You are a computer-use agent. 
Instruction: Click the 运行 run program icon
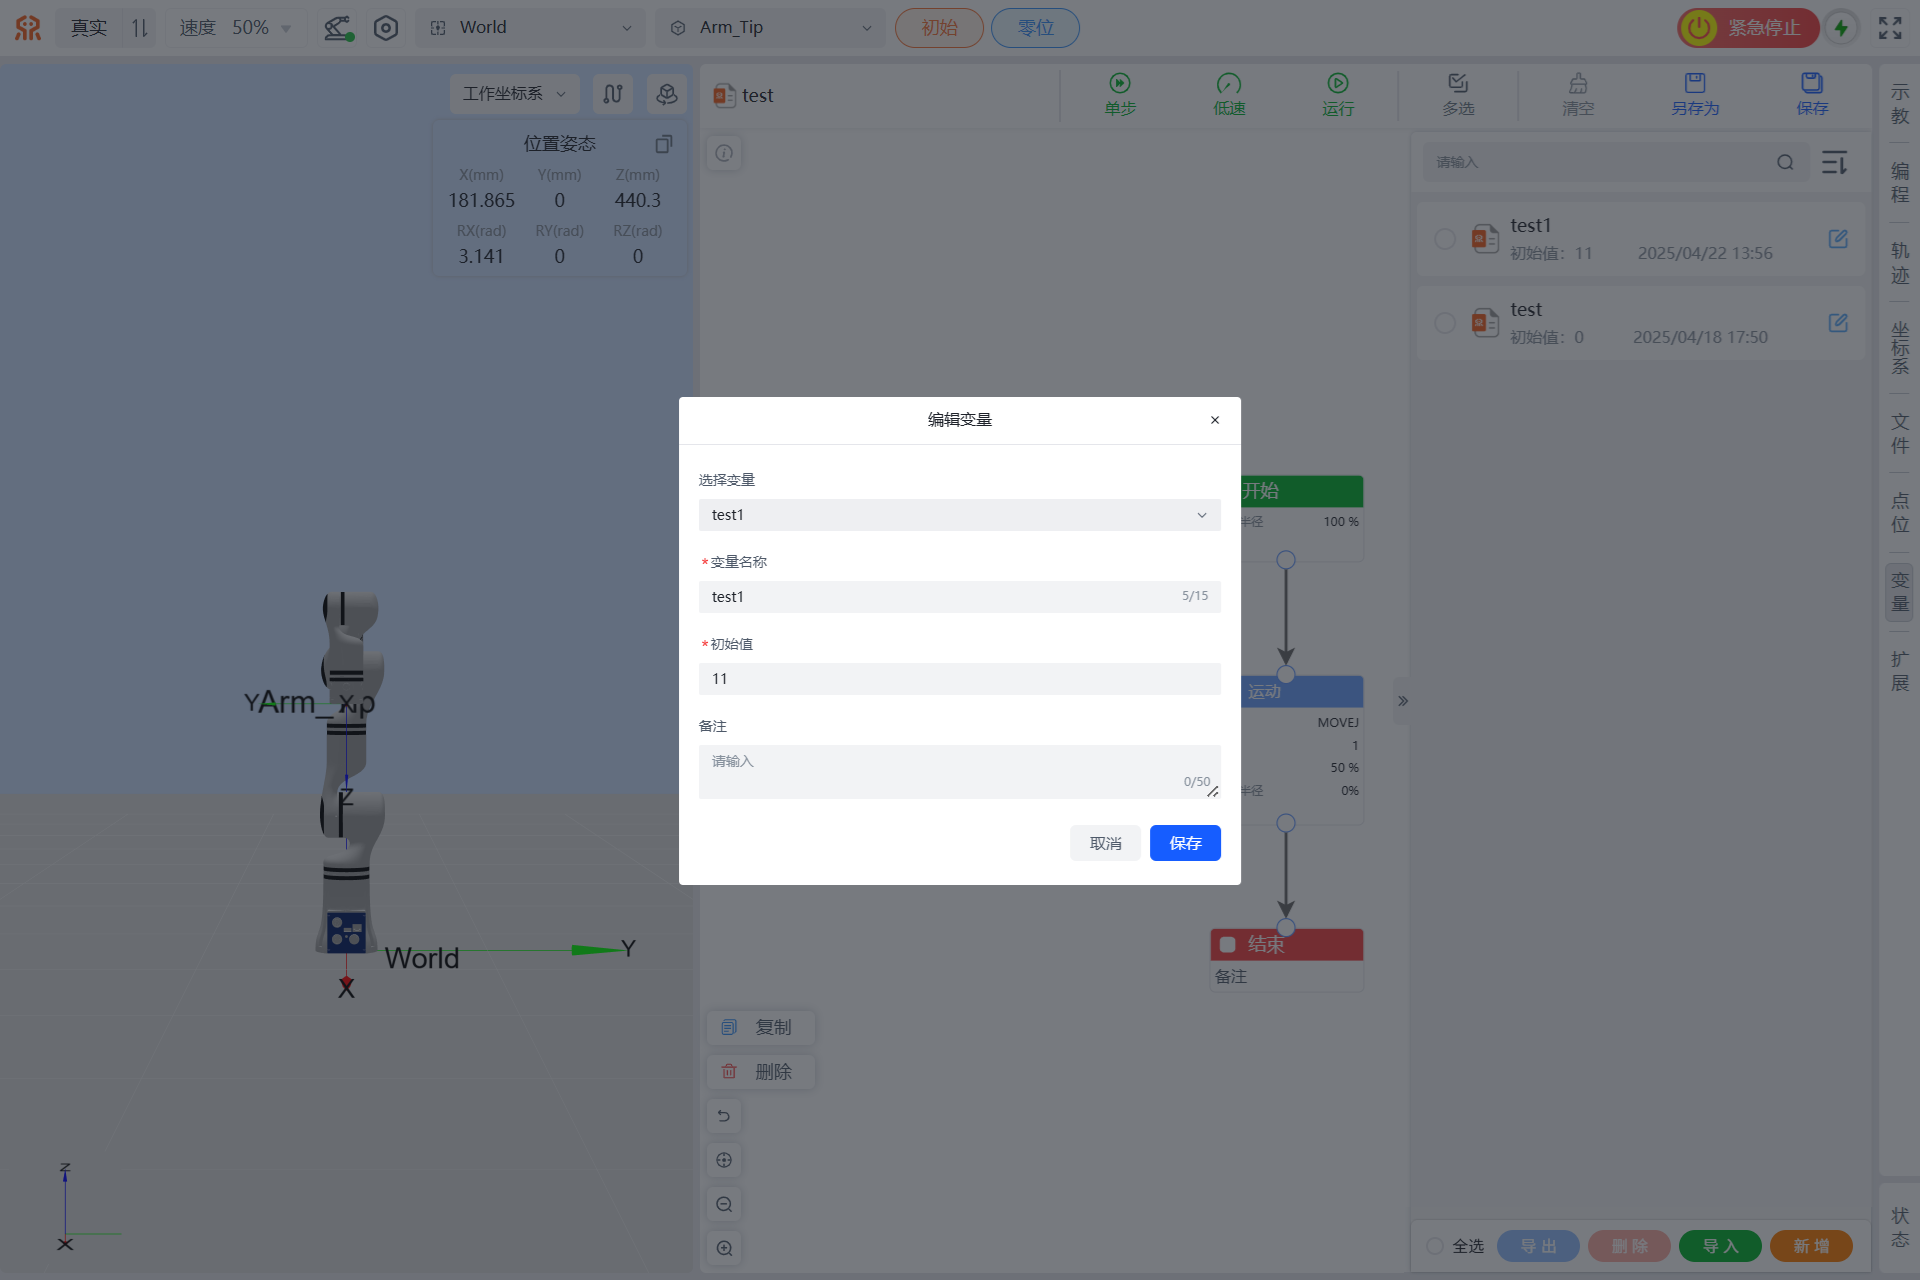tap(1338, 84)
